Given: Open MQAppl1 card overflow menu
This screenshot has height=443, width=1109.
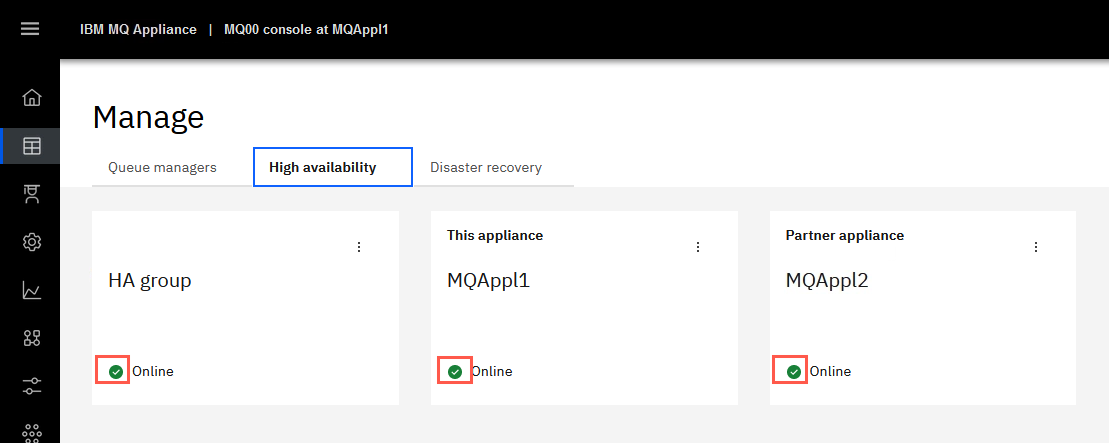Looking at the screenshot, I should click(x=698, y=246).
